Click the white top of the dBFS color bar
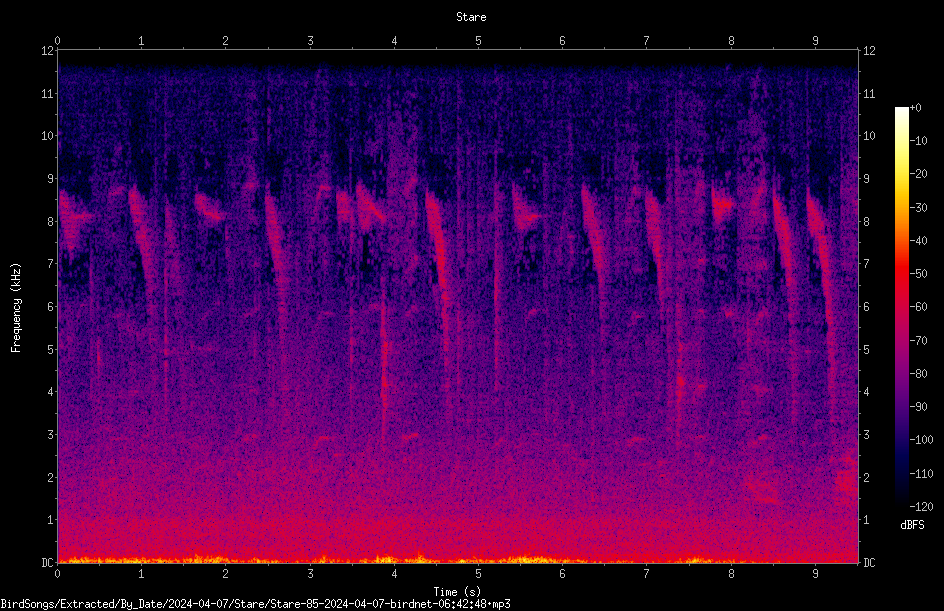944x611 pixels. 901,112
